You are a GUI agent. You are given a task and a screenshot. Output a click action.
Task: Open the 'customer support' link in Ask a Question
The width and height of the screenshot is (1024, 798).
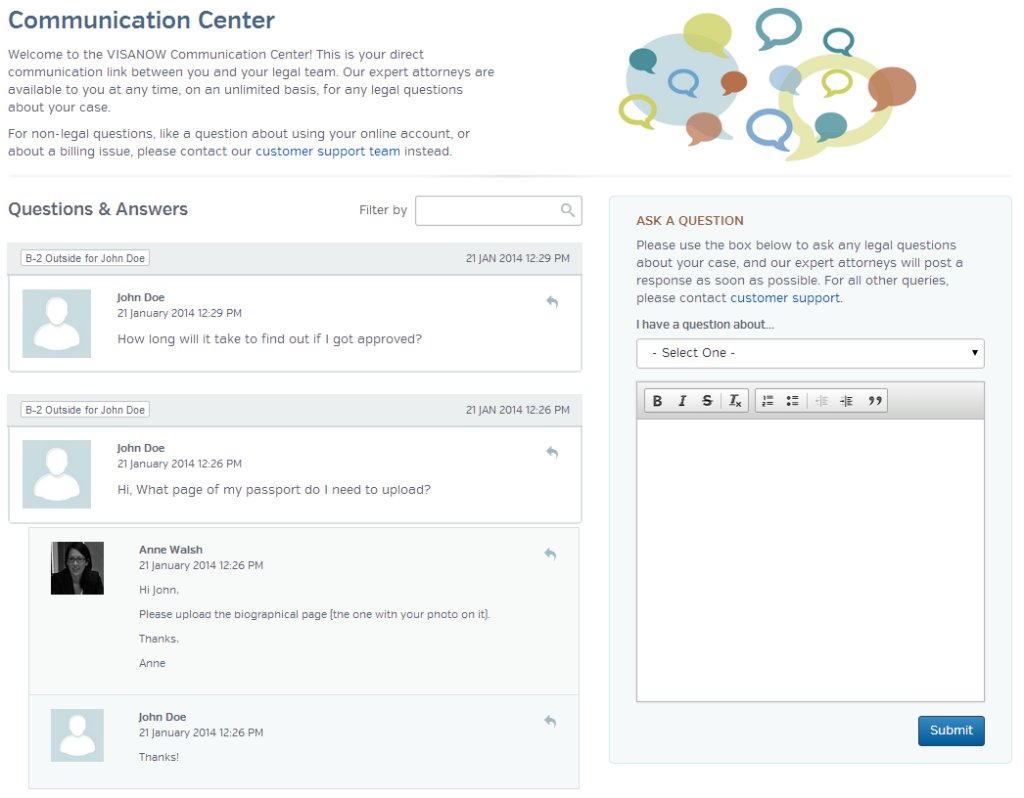tap(784, 298)
